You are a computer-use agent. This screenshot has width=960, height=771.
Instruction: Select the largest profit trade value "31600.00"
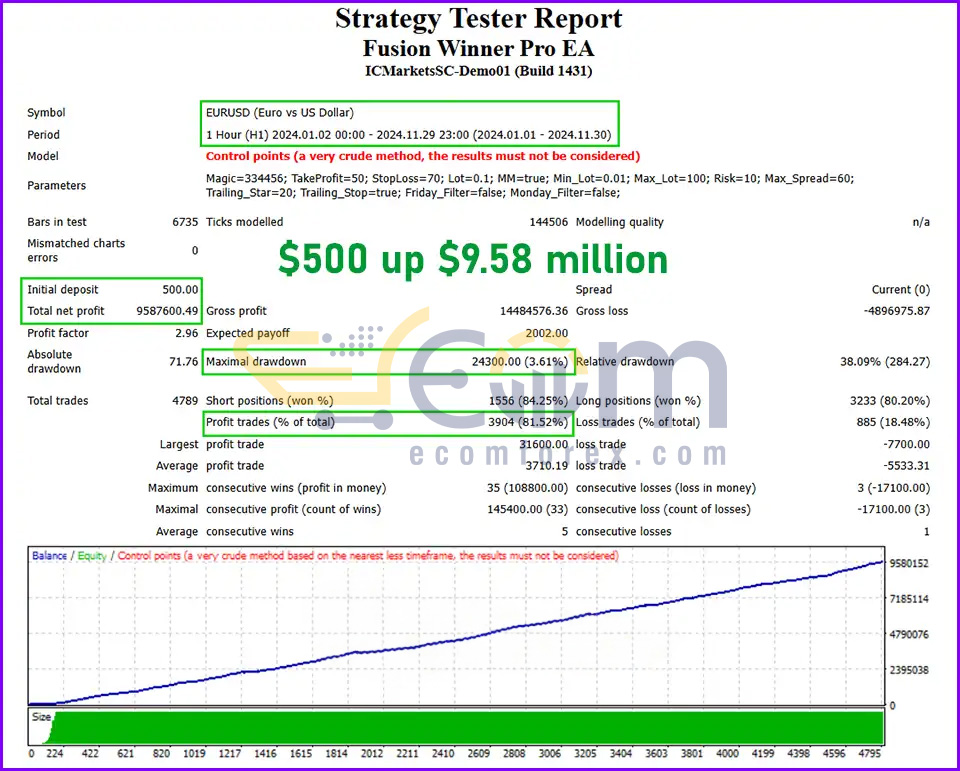(x=544, y=445)
